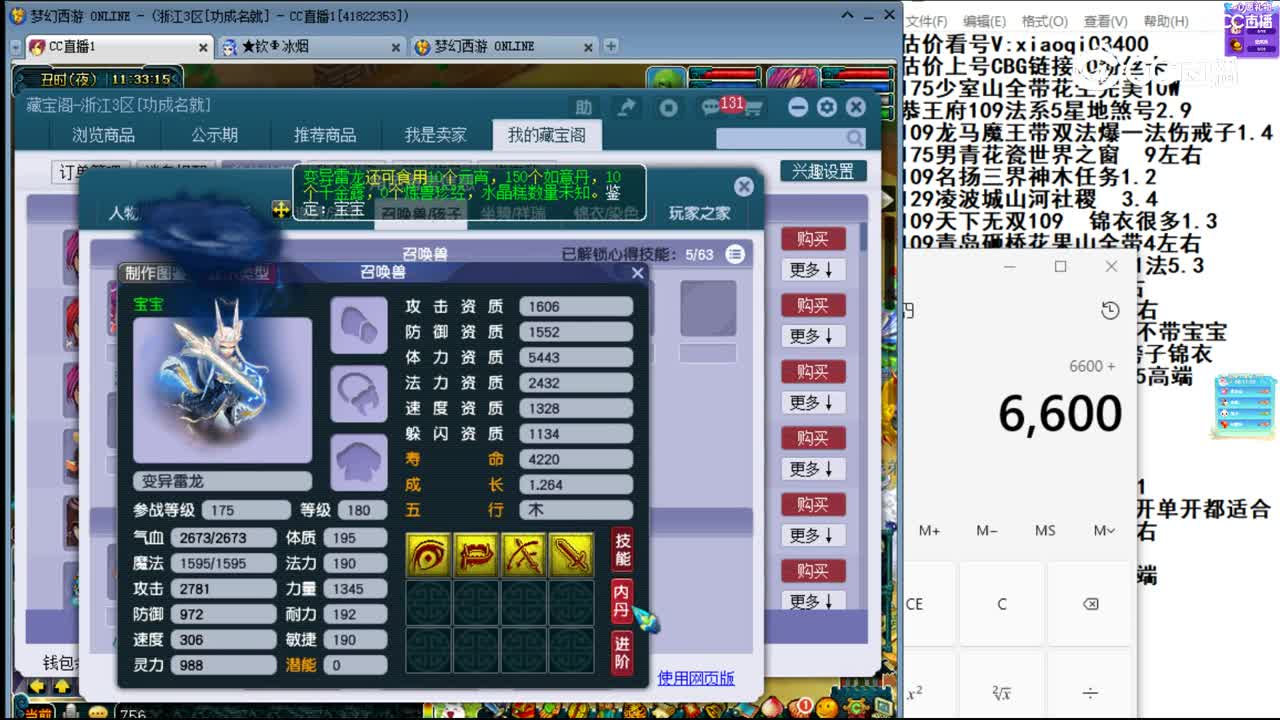
Task: Click the yellow move-cross icon
Action: click(281, 210)
